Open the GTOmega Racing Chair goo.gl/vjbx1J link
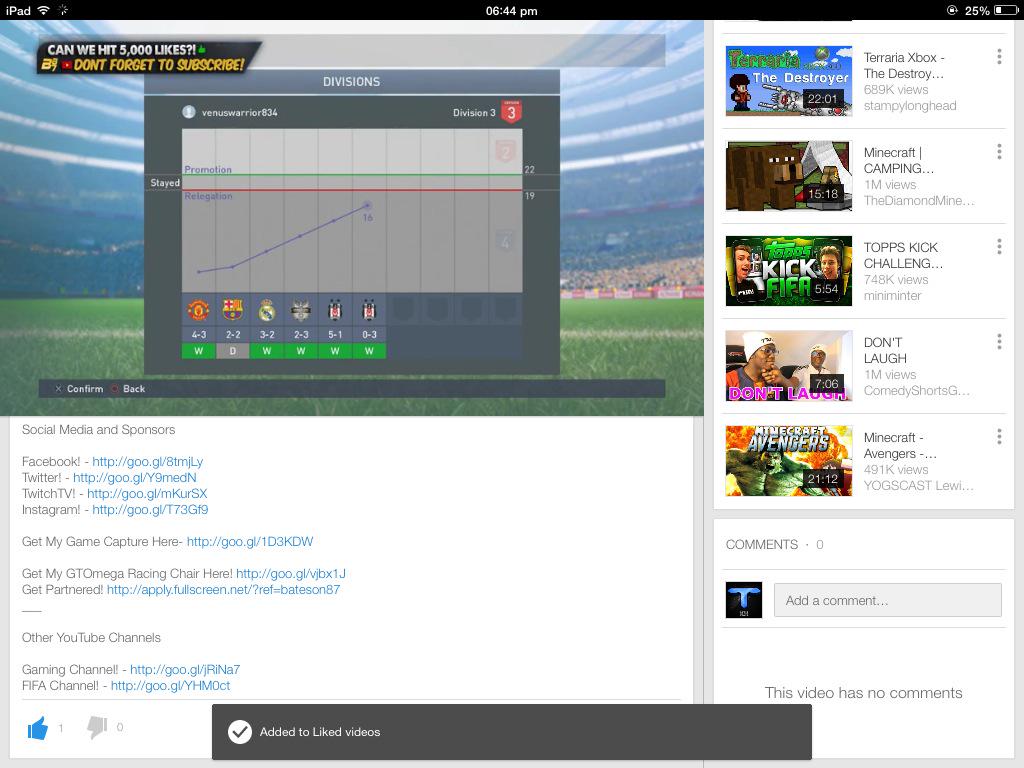This screenshot has height=768, width=1024. point(291,573)
